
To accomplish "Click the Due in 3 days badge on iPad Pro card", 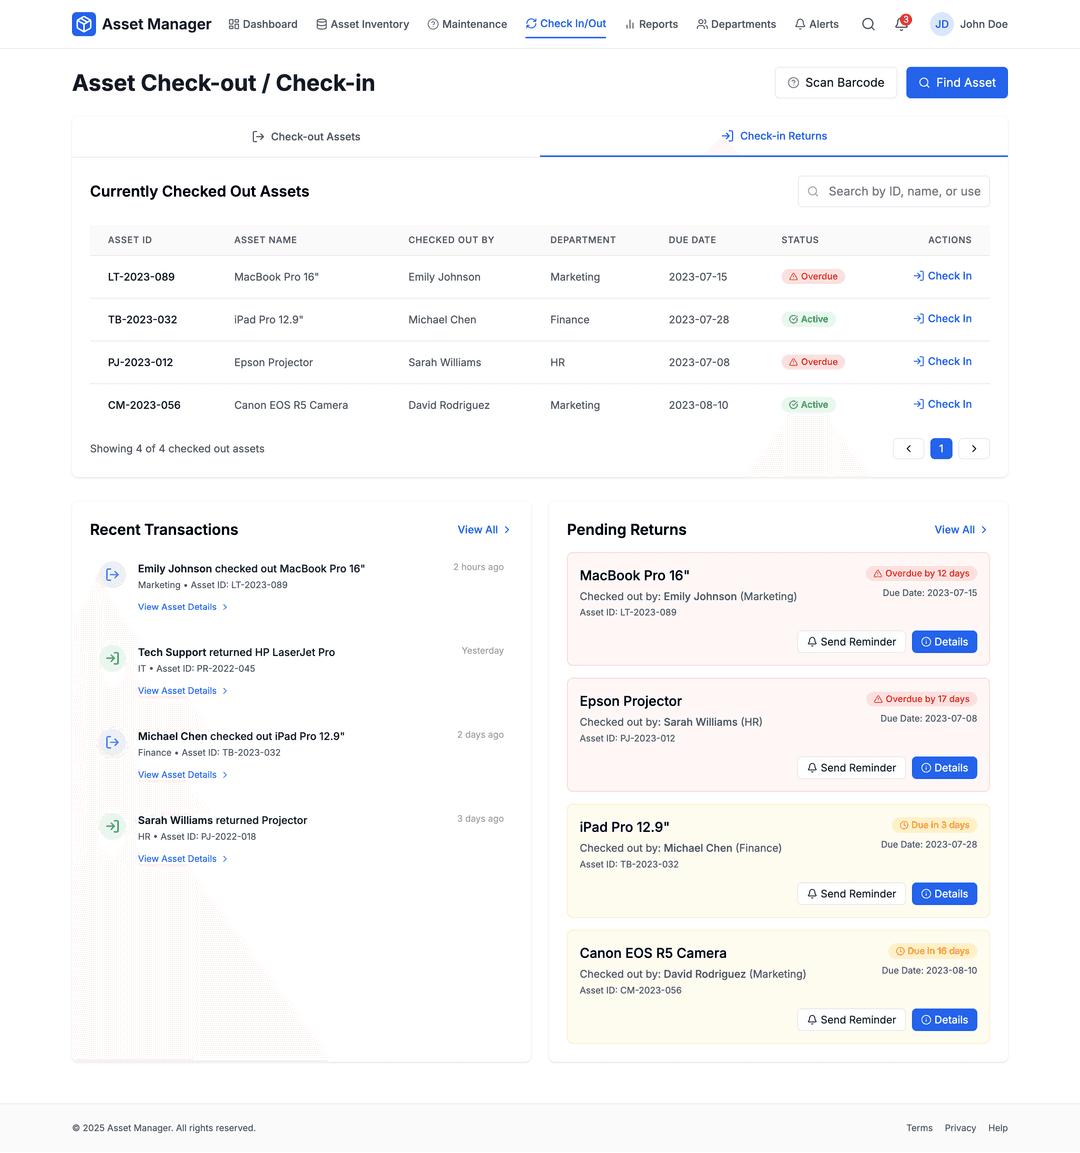I will (932, 825).
